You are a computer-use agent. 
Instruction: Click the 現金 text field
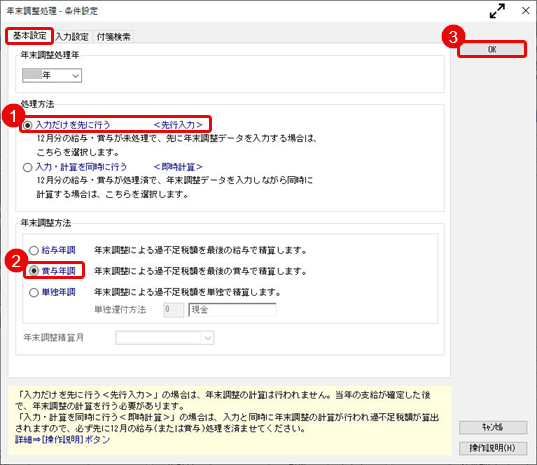pyautogui.click(x=232, y=310)
